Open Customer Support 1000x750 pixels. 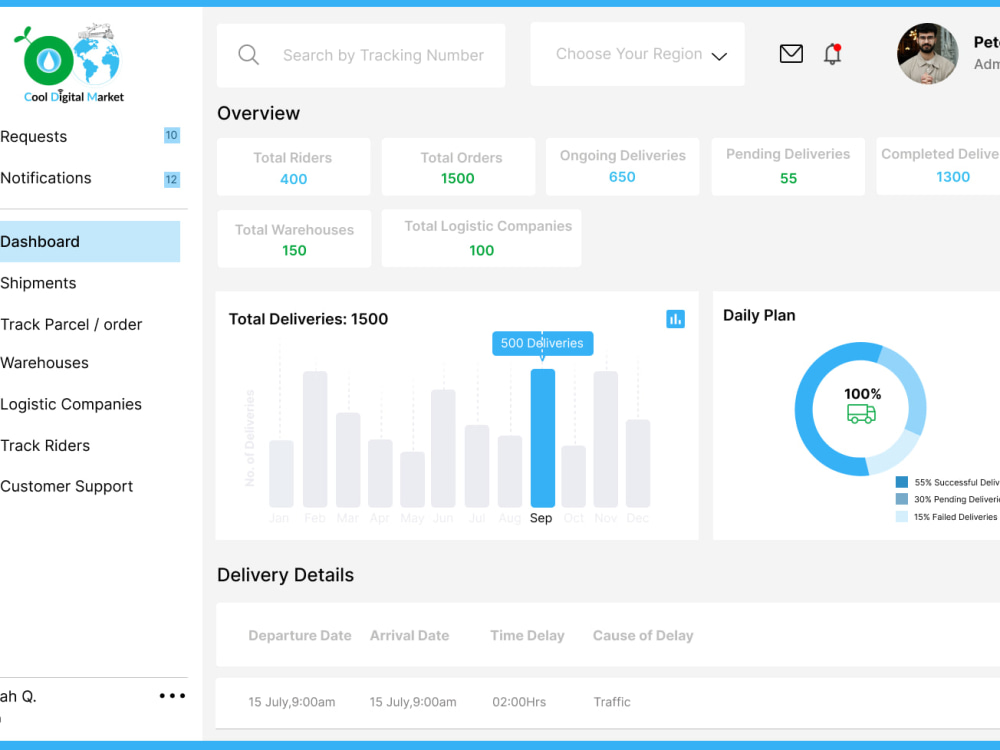(x=66, y=487)
